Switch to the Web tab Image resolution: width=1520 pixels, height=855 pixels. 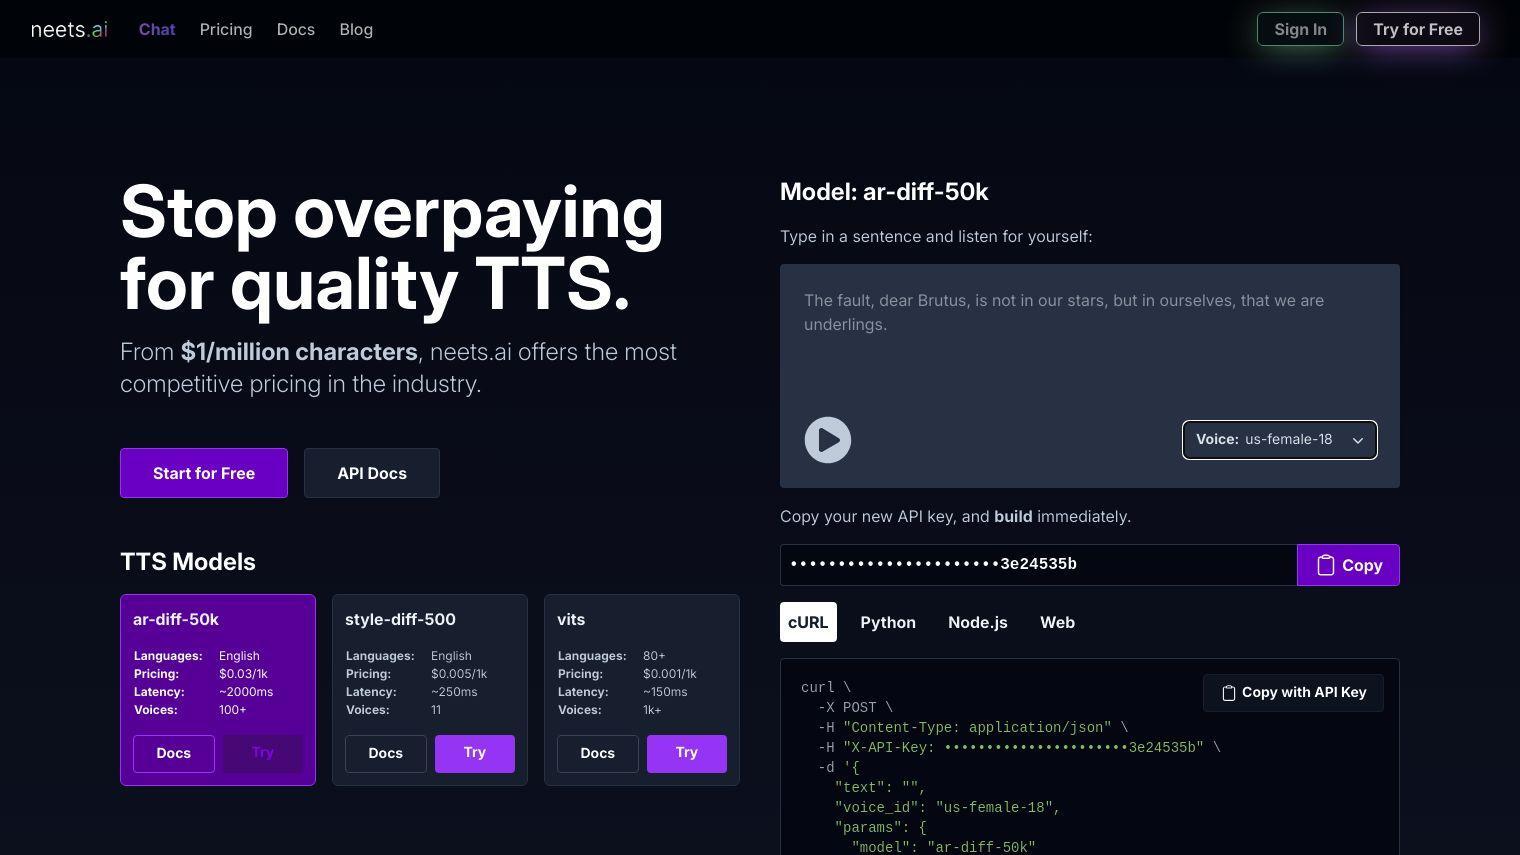click(1057, 622)
